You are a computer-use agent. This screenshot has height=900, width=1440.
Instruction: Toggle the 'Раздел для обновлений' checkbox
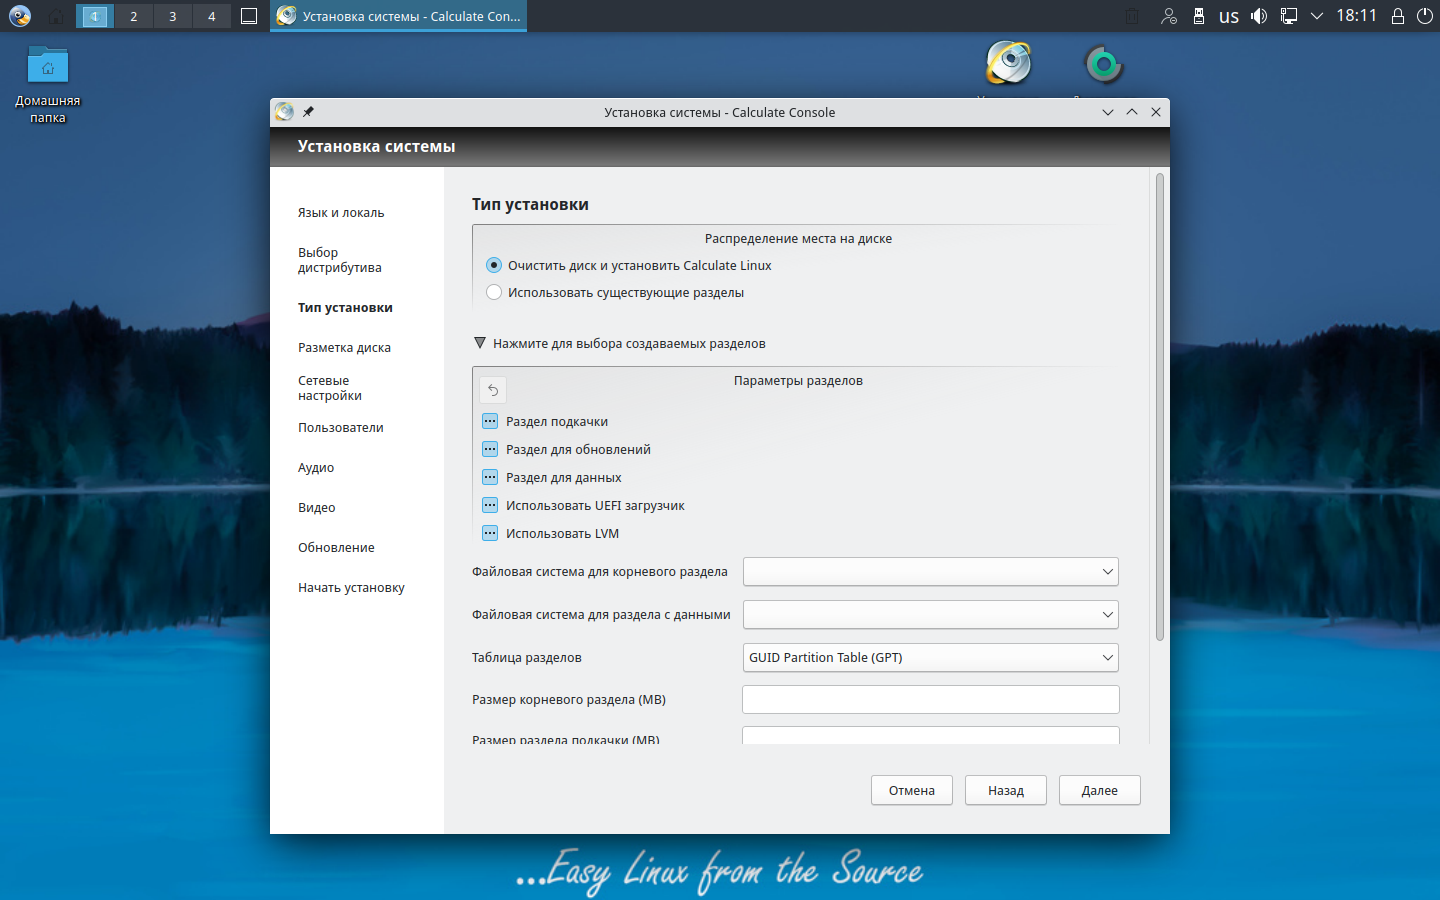(x=490, y=449)
